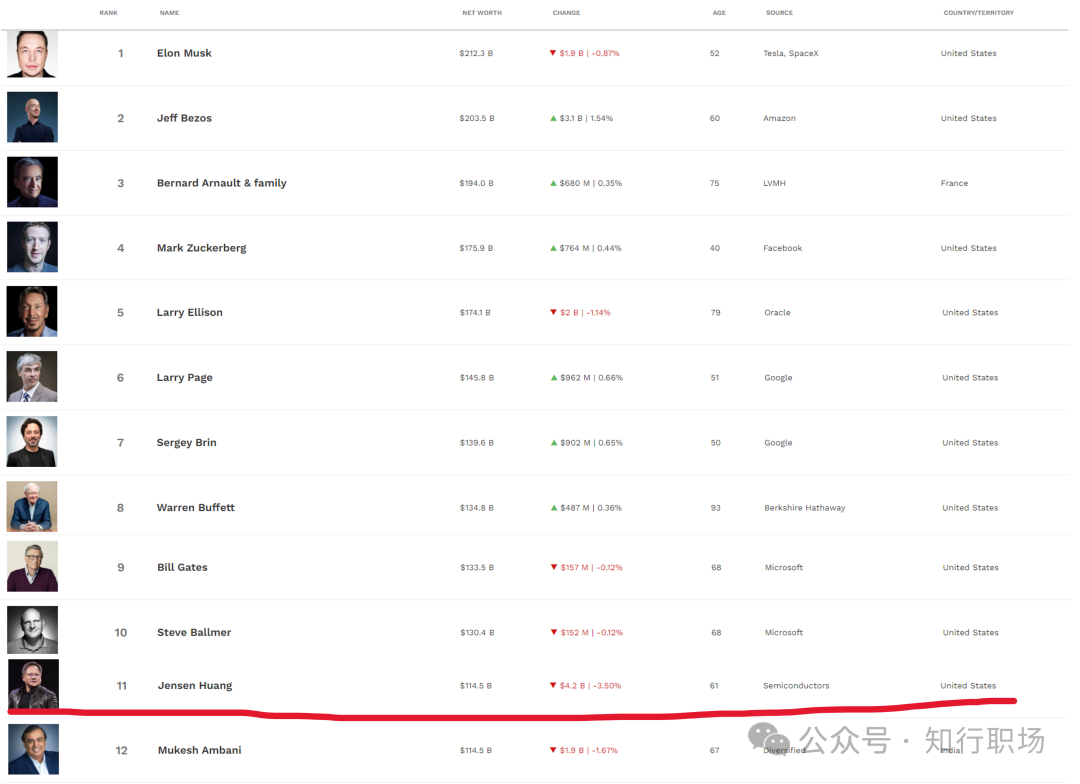The image size is (1080, 784).
Task: Open Sergey Brin's portrait photo
Action: tap(32, 442)
